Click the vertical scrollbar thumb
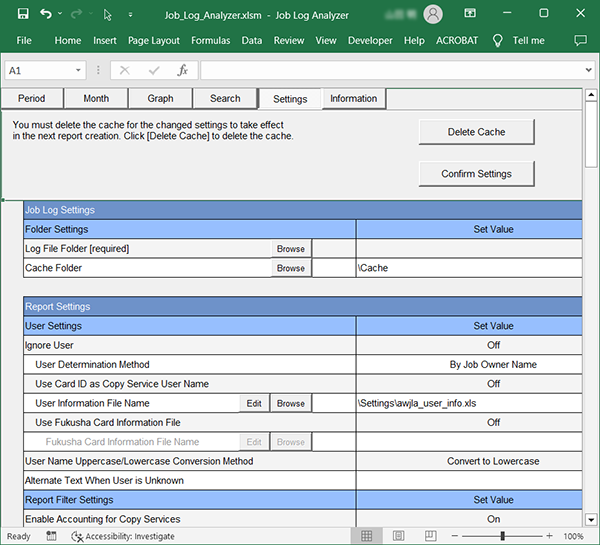Image resolution: width=600 pixels, height=545 pixels. point(591,134)
